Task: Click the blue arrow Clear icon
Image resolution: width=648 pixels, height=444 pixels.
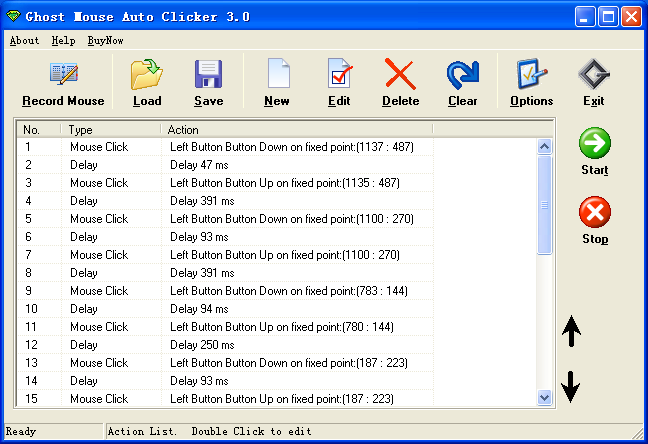Action: click(463, 74)
